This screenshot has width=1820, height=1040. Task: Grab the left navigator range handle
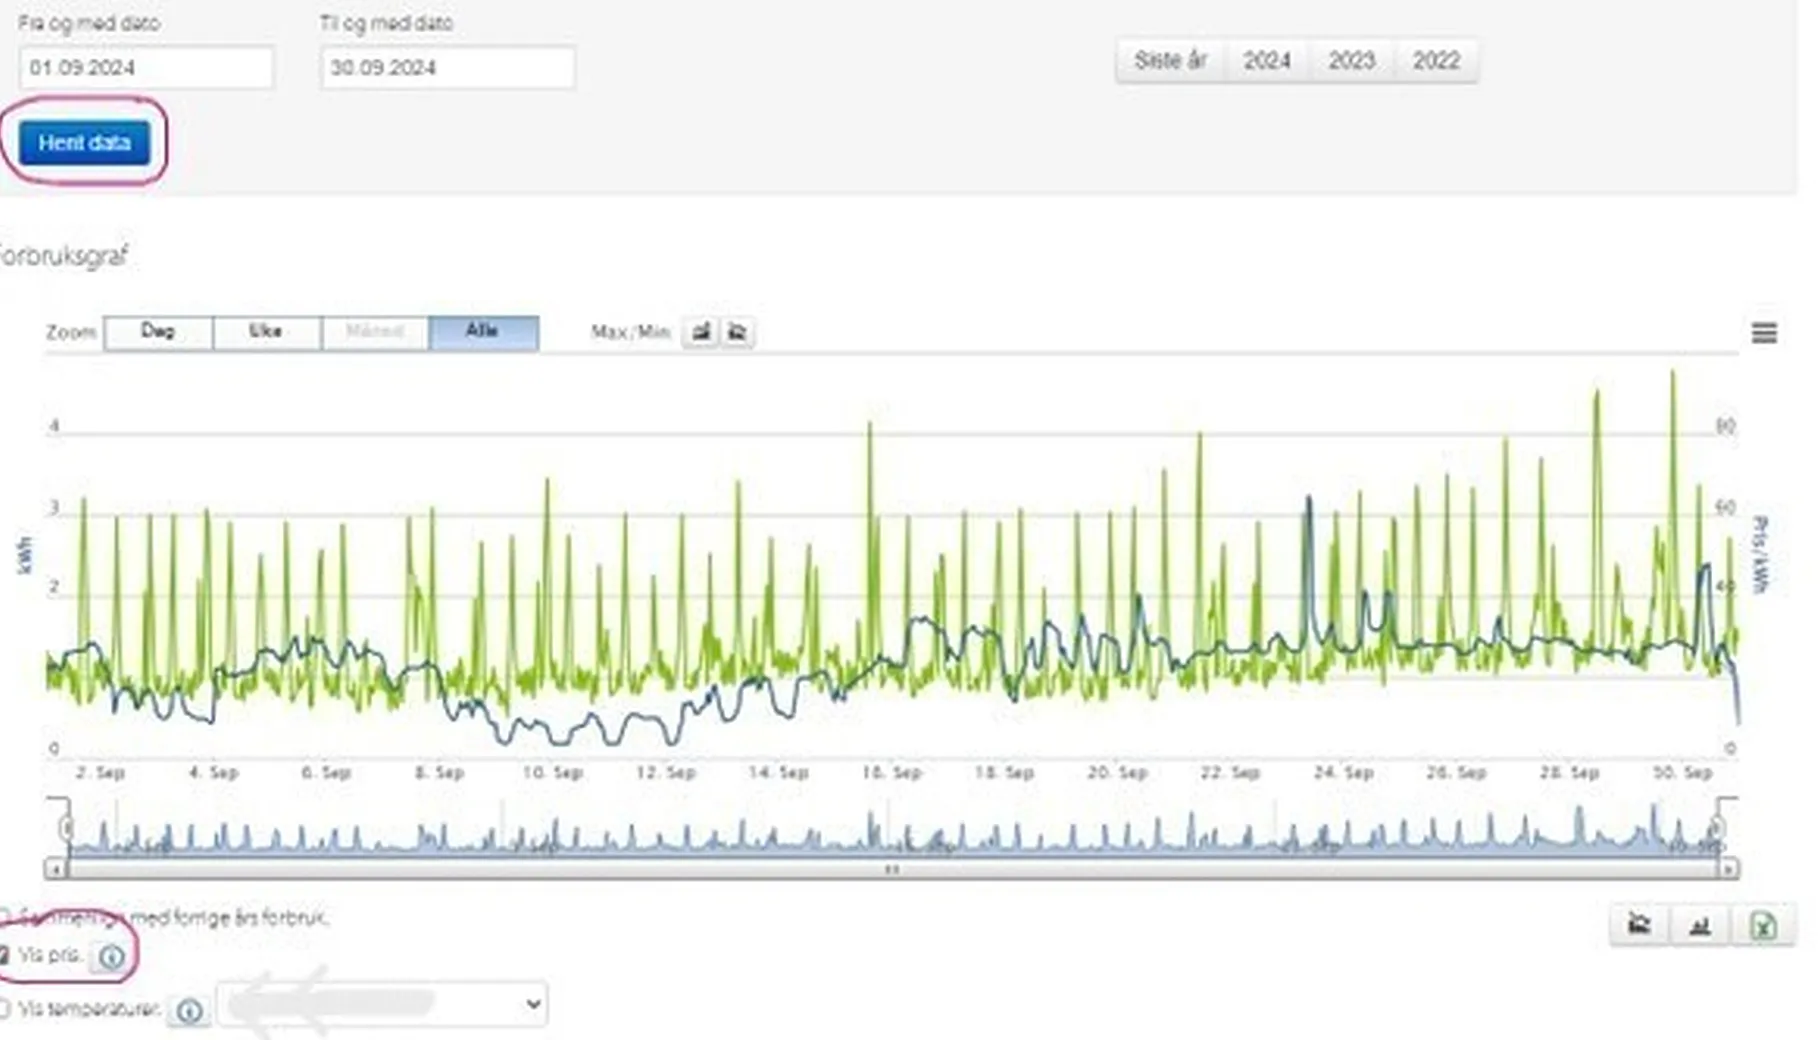(x=66, y=827)
